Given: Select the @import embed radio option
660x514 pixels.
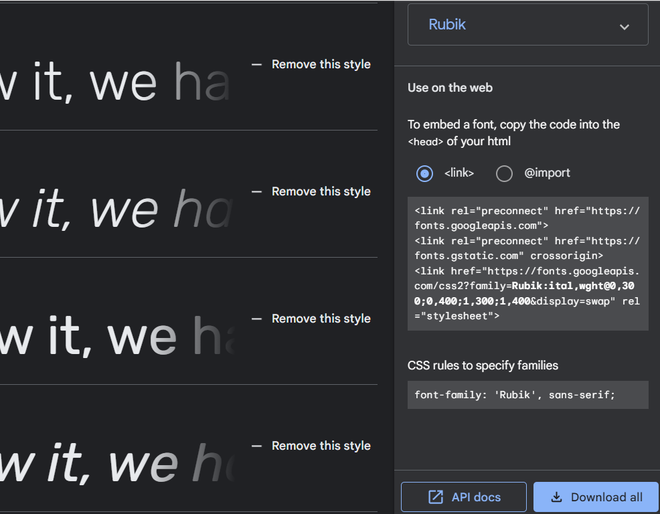Looking at the screenshot, I should click(x=505, y=173).
